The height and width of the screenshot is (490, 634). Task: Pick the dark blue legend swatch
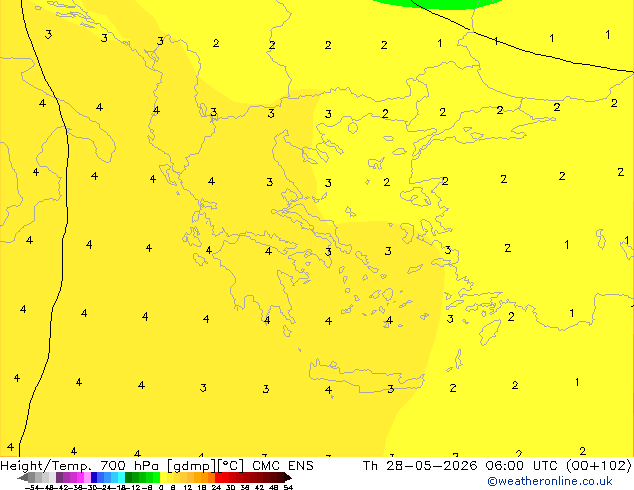(x=94, y=477)
